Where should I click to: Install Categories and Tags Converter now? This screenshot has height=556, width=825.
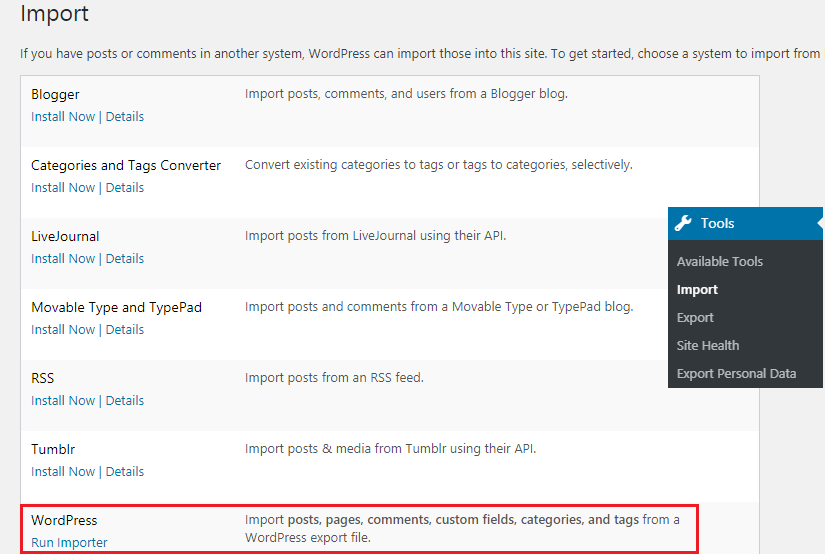(63, 188)
